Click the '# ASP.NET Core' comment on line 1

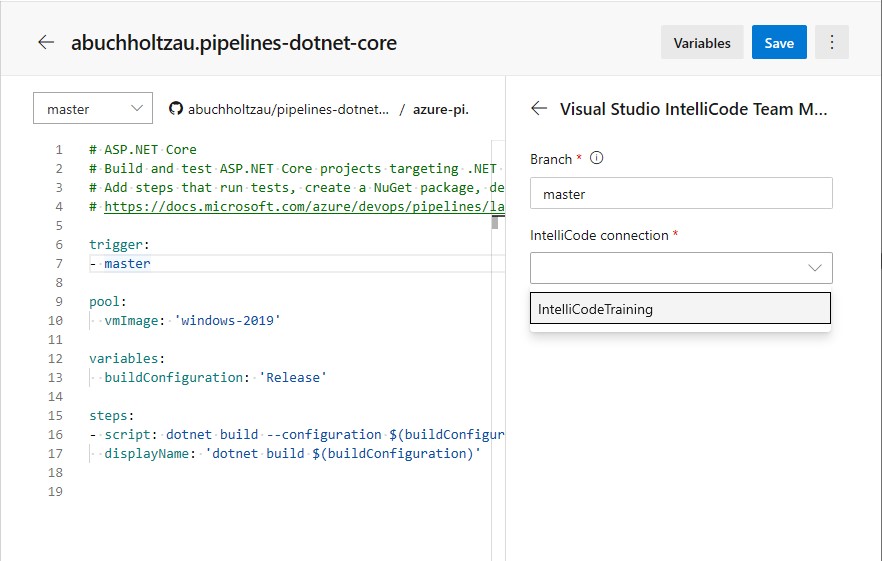point(143,150)
